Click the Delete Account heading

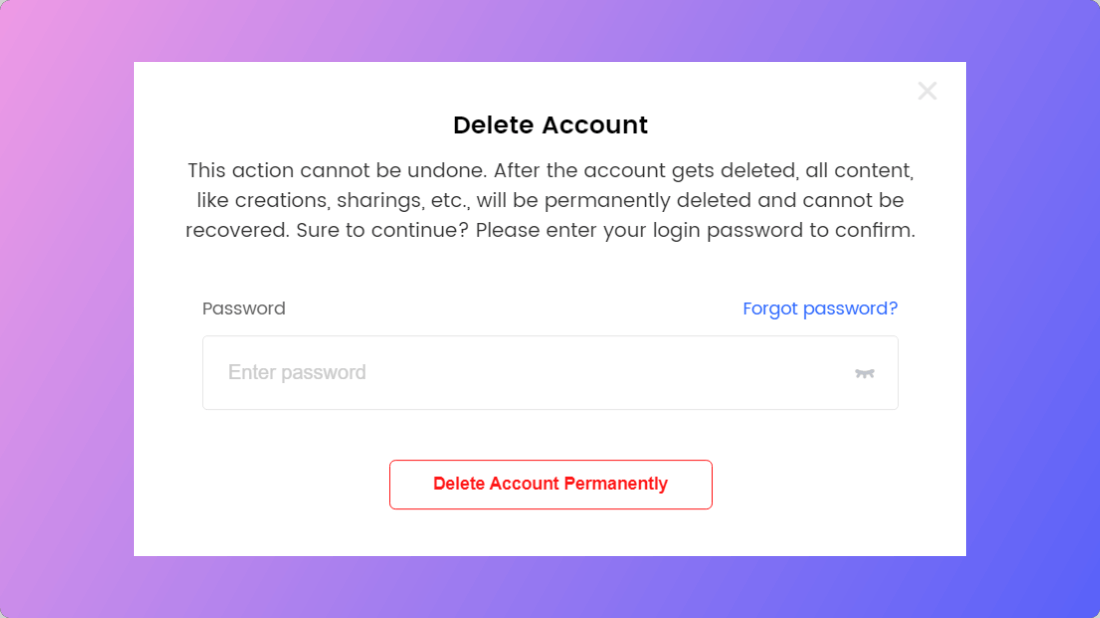pyautogui.click(x=550, y=125)
